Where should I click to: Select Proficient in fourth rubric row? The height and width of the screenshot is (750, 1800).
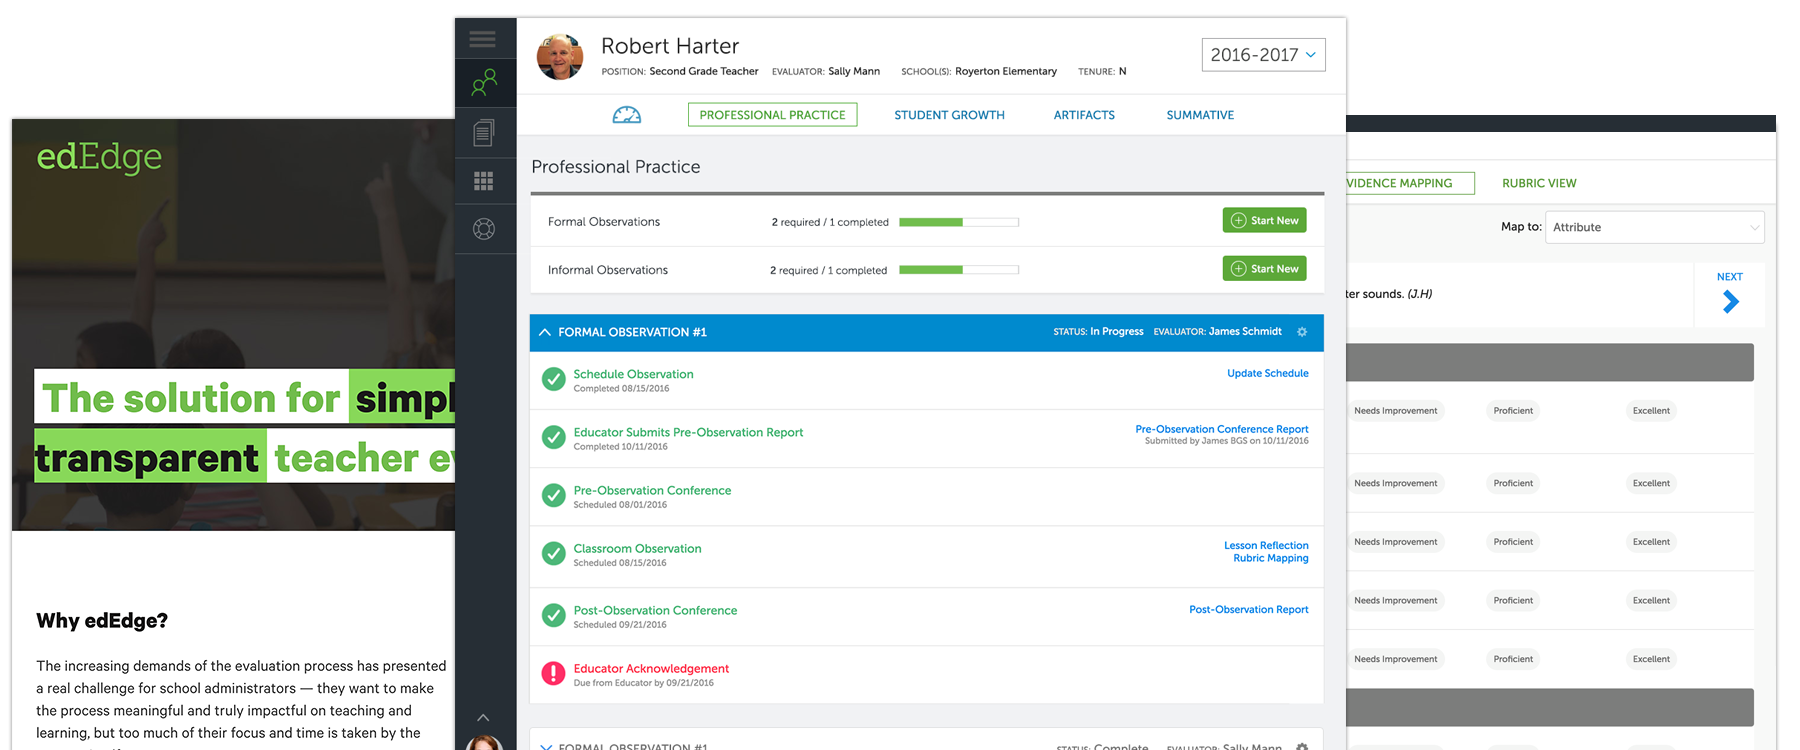[1513, 601]
